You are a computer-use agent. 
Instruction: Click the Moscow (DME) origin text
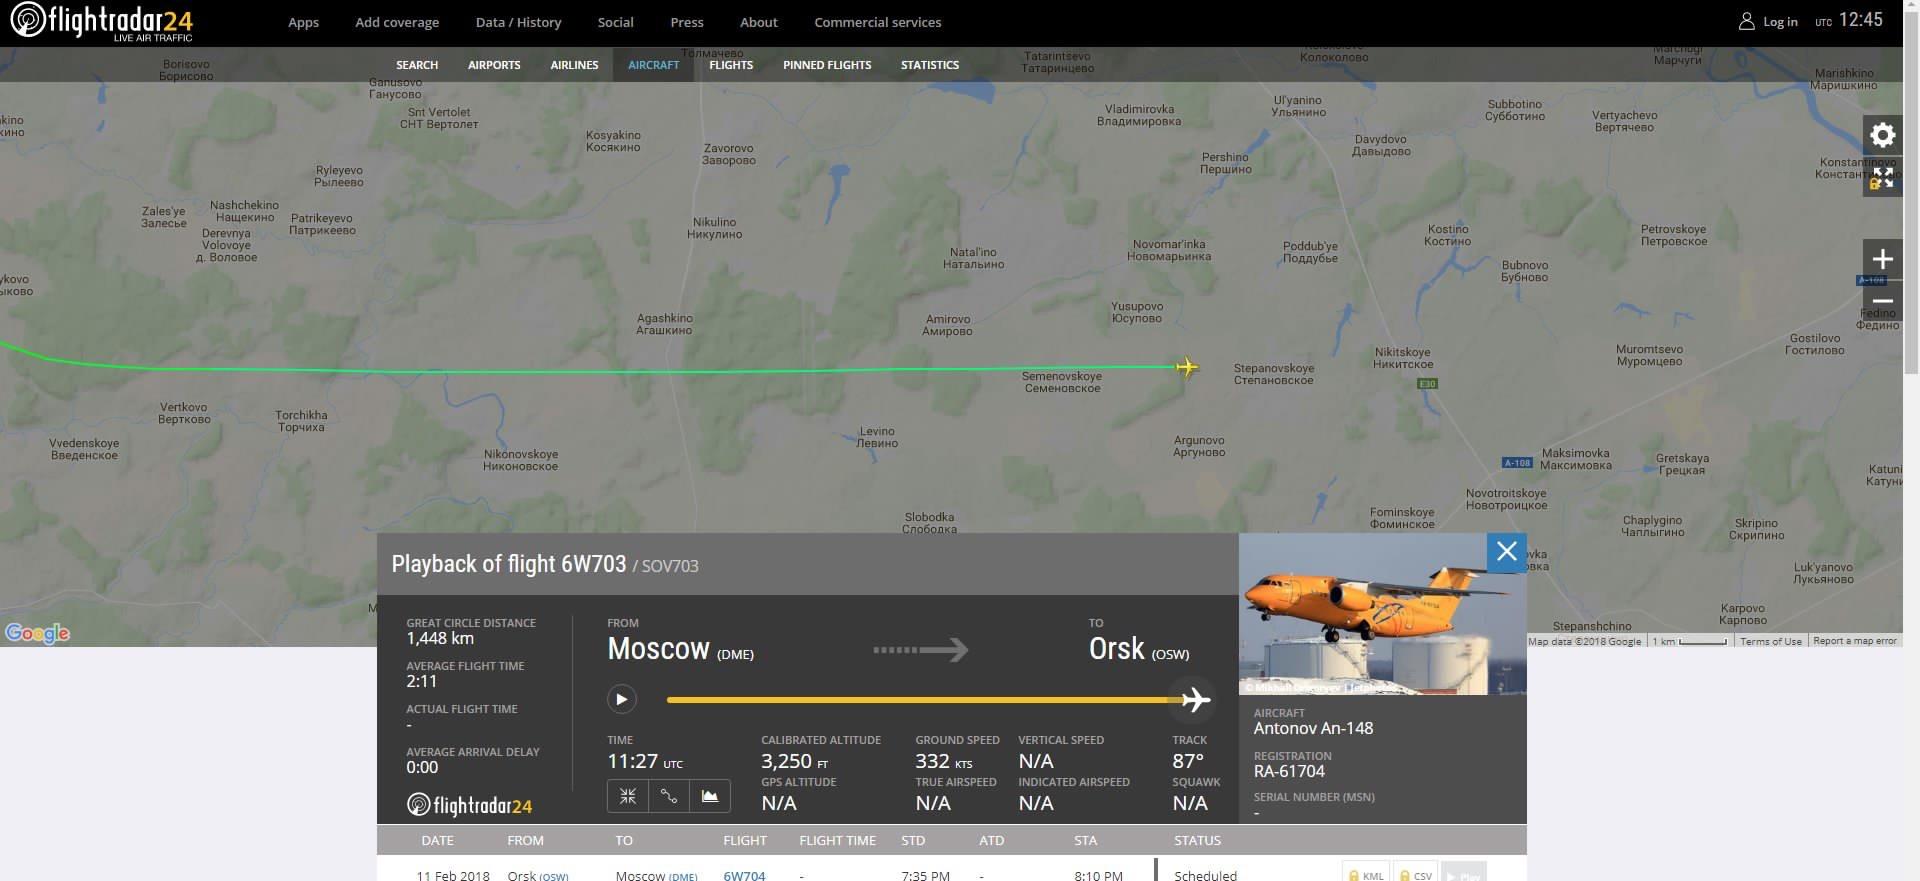[680, 649]
